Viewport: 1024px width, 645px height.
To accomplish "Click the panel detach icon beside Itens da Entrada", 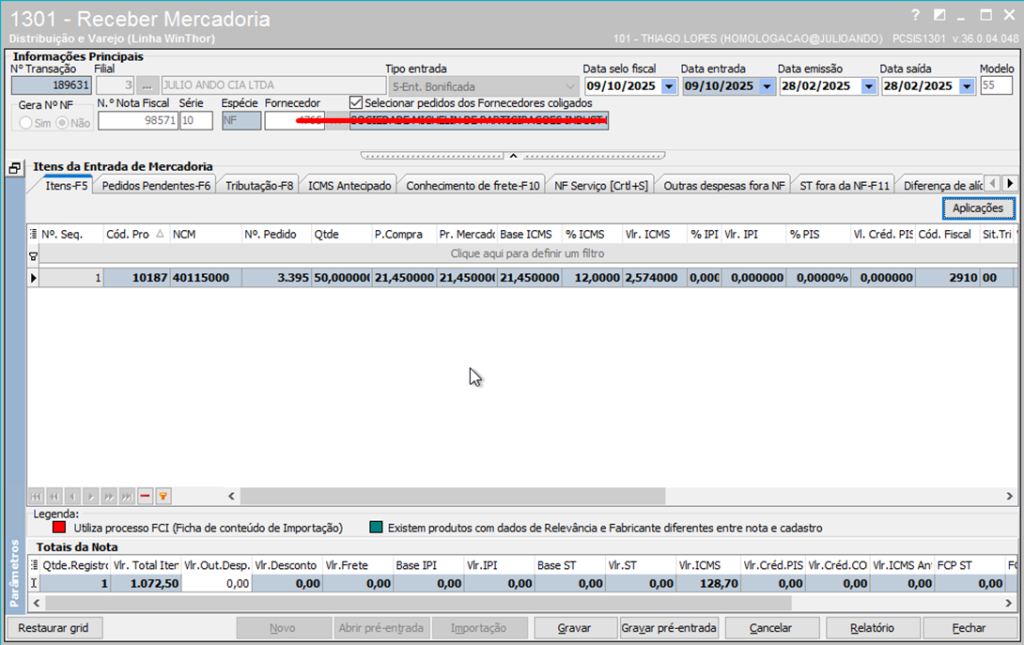I will tap(15, 169).
